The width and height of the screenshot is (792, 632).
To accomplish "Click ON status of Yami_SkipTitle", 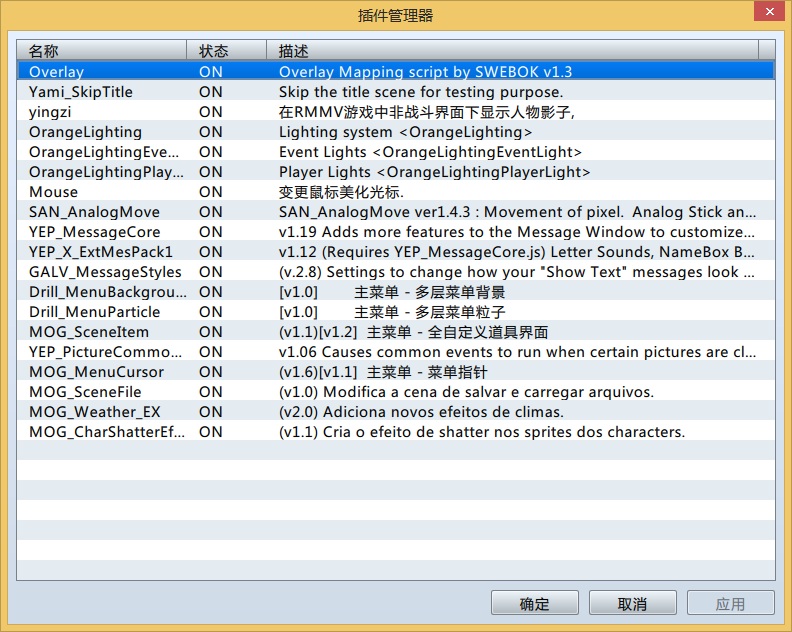I will coord(211,91).
